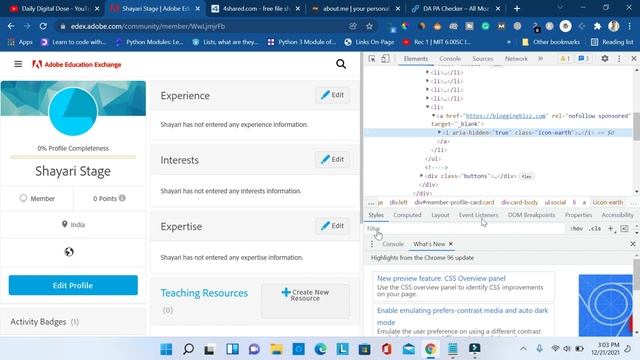The image size is (640, 360).
Task: Toggle the device toolbar in DevTools
Action: click(x=385, y=59)
